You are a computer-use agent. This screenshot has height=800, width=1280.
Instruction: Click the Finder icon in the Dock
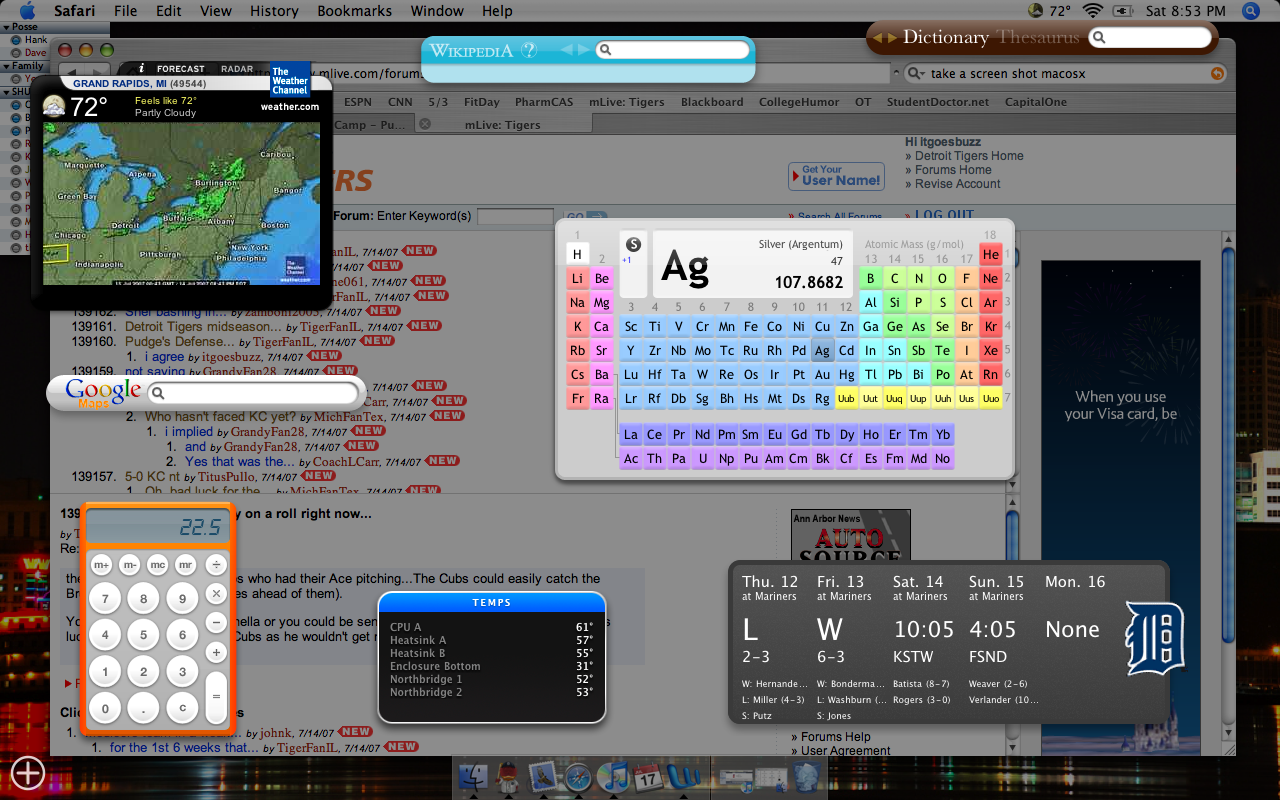point(472,776)
